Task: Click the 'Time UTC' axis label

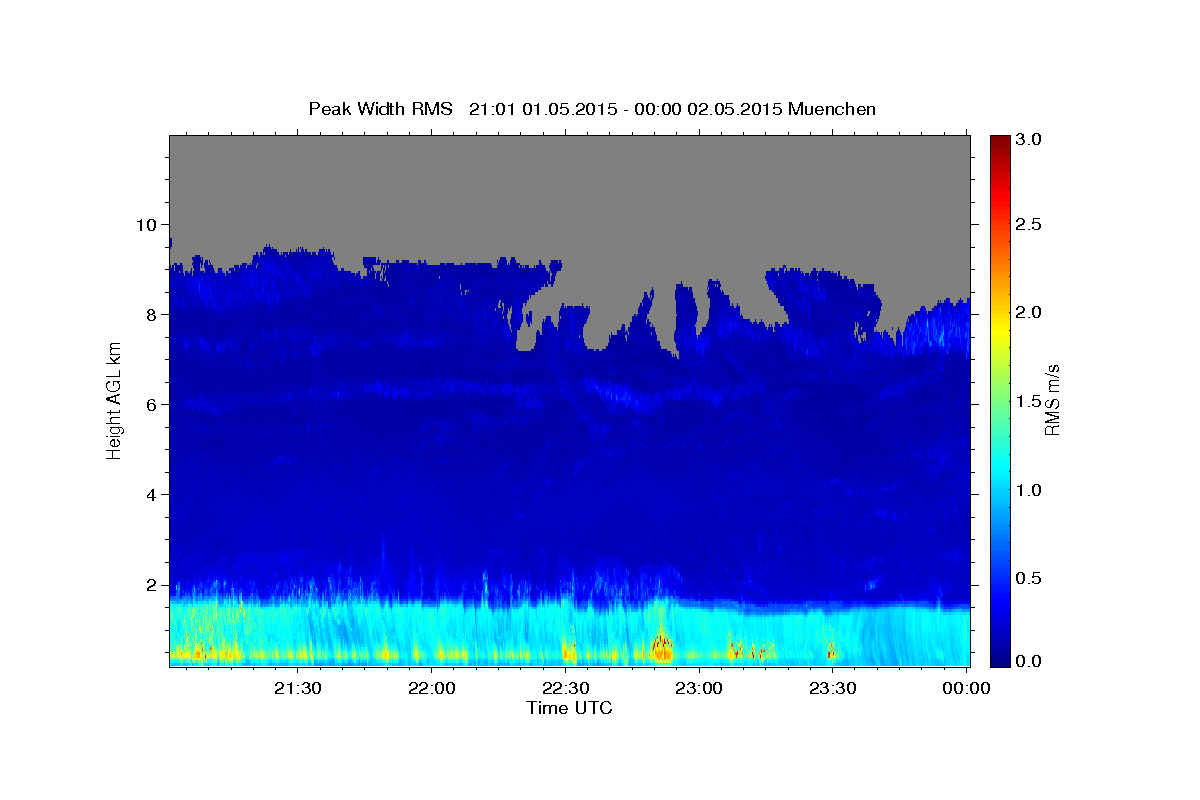Action: point(569,708)
